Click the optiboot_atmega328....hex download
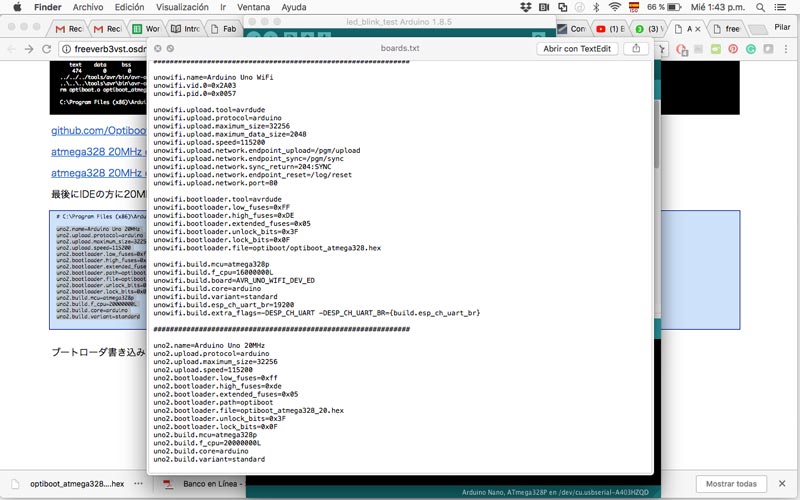 pyautogui.click(x=77, y=484)
